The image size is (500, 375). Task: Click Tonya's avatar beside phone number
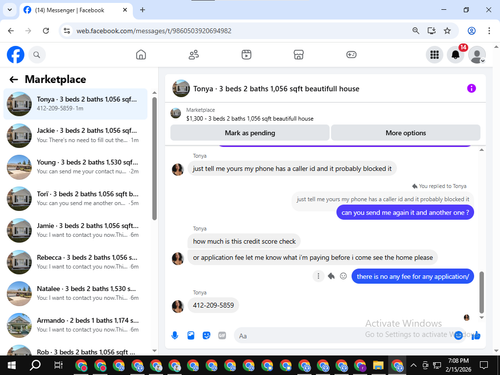178,306
